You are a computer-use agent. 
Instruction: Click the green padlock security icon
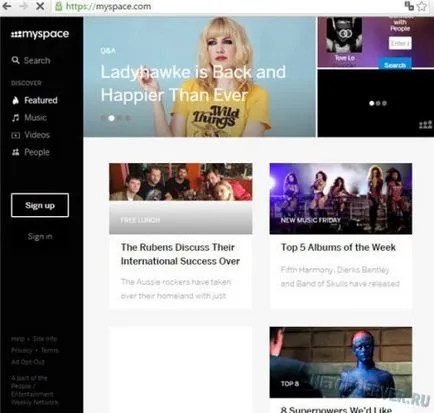[x=59, y=6]
